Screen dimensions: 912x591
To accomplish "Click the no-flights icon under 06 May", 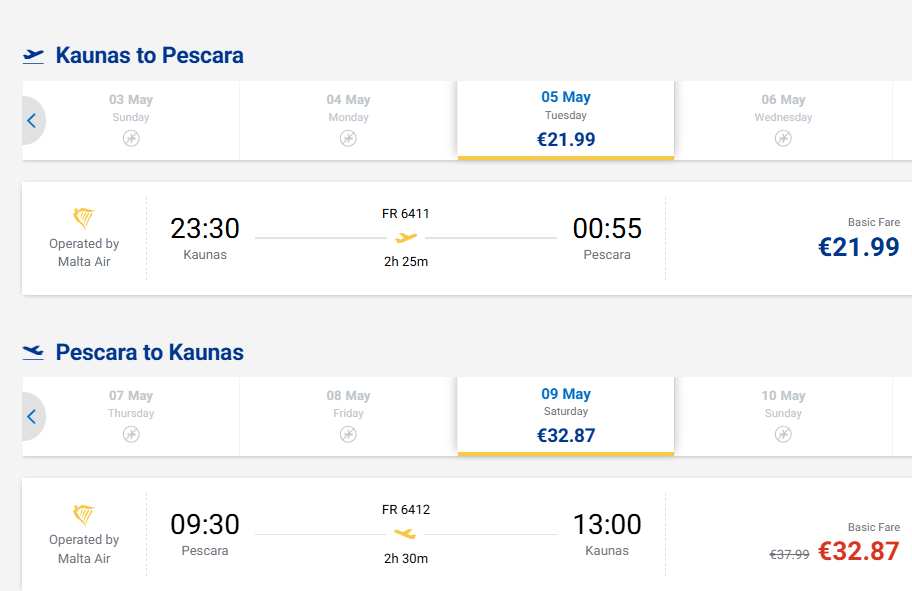I will [x=783, y=138].
